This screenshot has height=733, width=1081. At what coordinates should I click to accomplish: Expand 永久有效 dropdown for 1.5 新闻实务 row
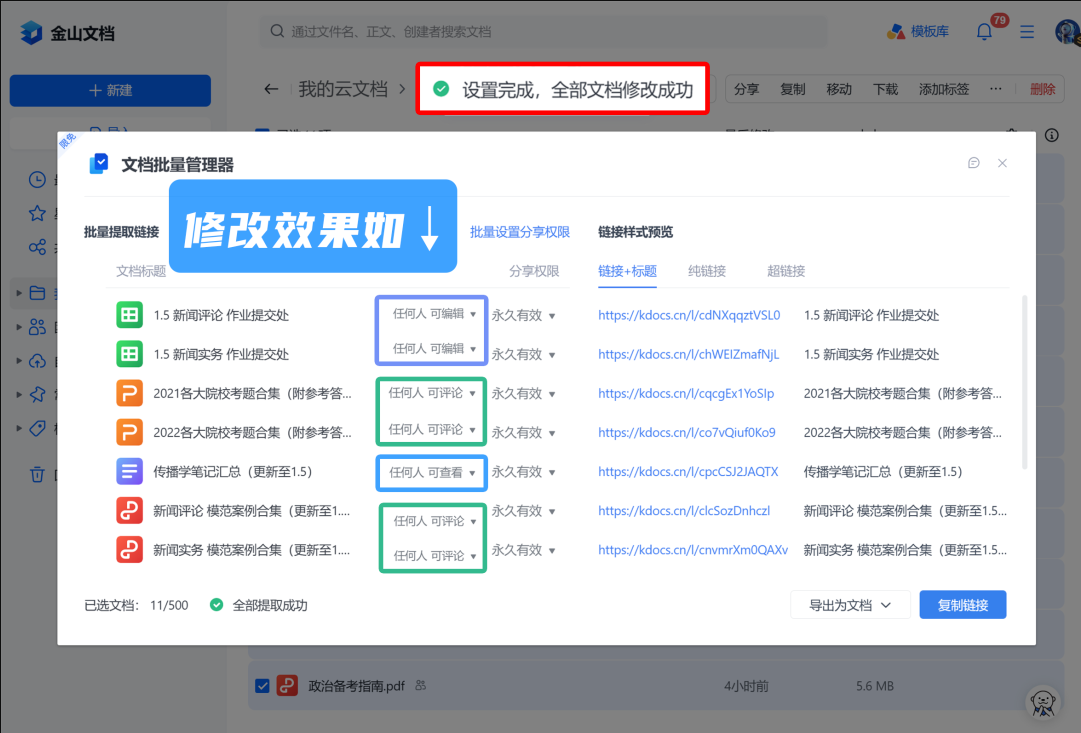click(x=523, y=354)
